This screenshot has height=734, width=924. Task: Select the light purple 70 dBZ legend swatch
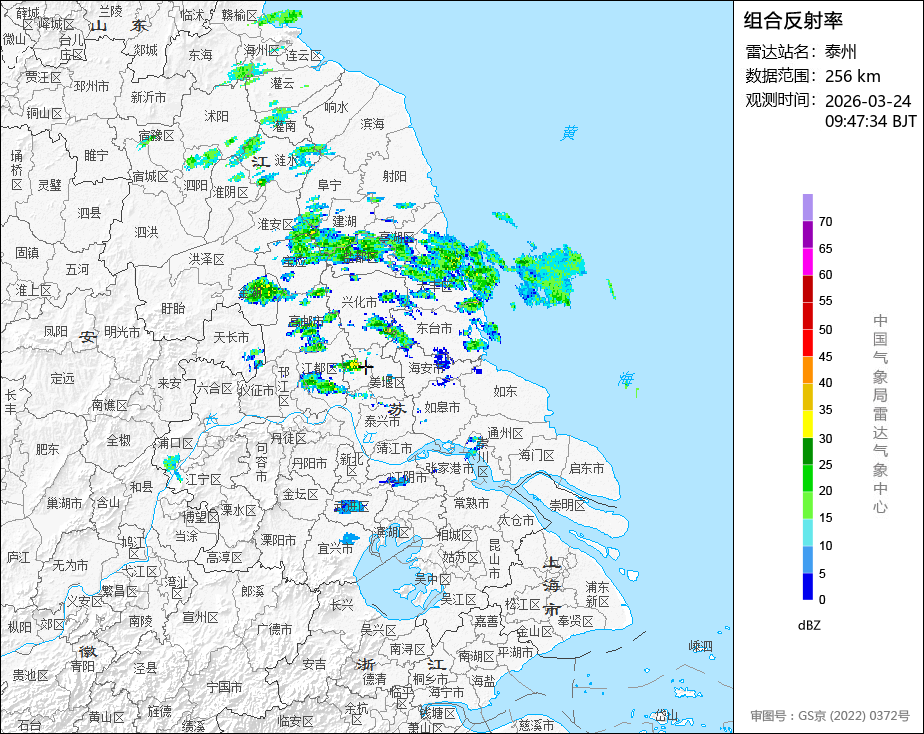pyautogui.click(x=807, y=207)
